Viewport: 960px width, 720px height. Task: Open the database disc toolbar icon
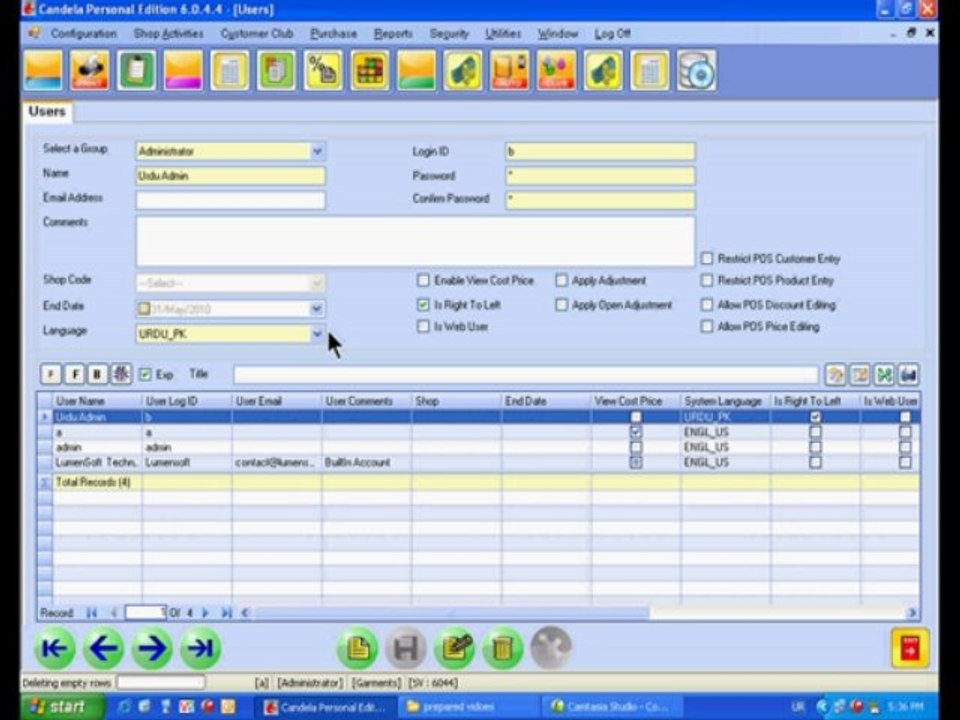click(697, 70)
